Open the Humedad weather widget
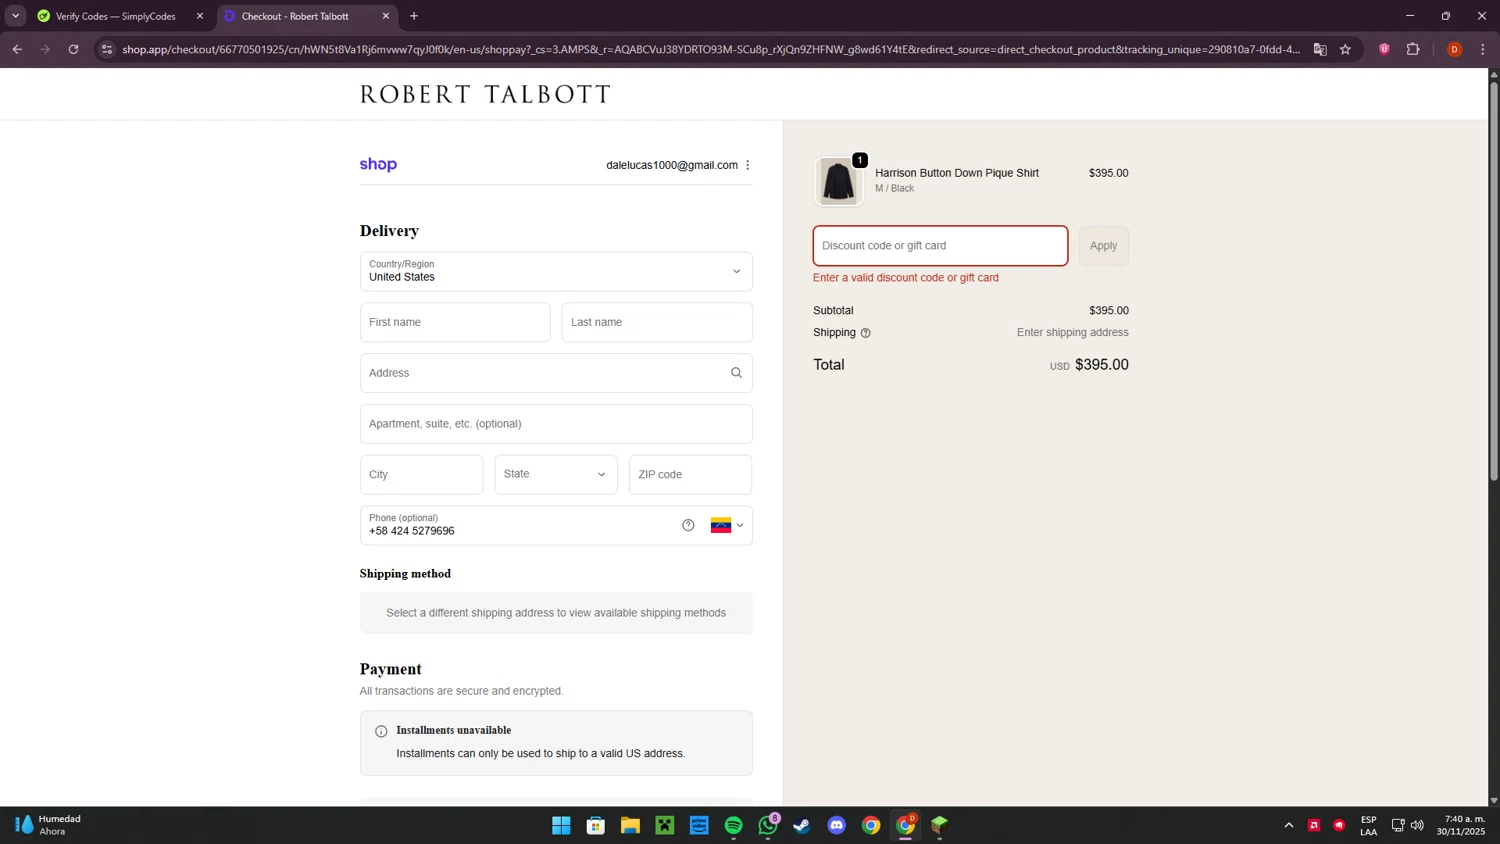This screenshot has width=1500, height=844. (49, 825)
